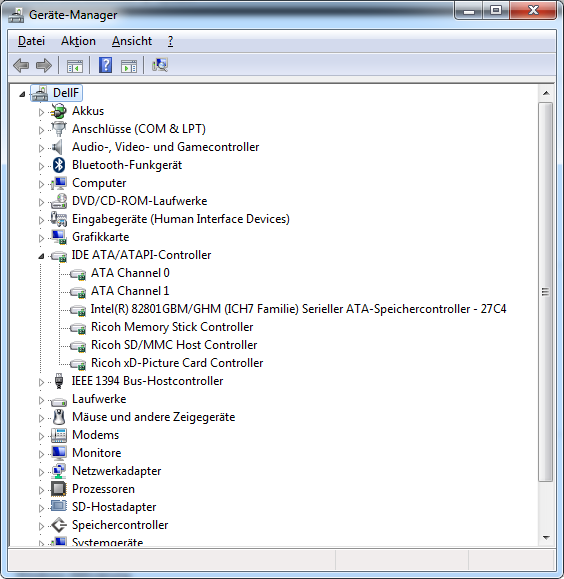Click the IEEE 1394 Bus-Hostcontroller icon

pyautogui.click(x=58, y=381)
